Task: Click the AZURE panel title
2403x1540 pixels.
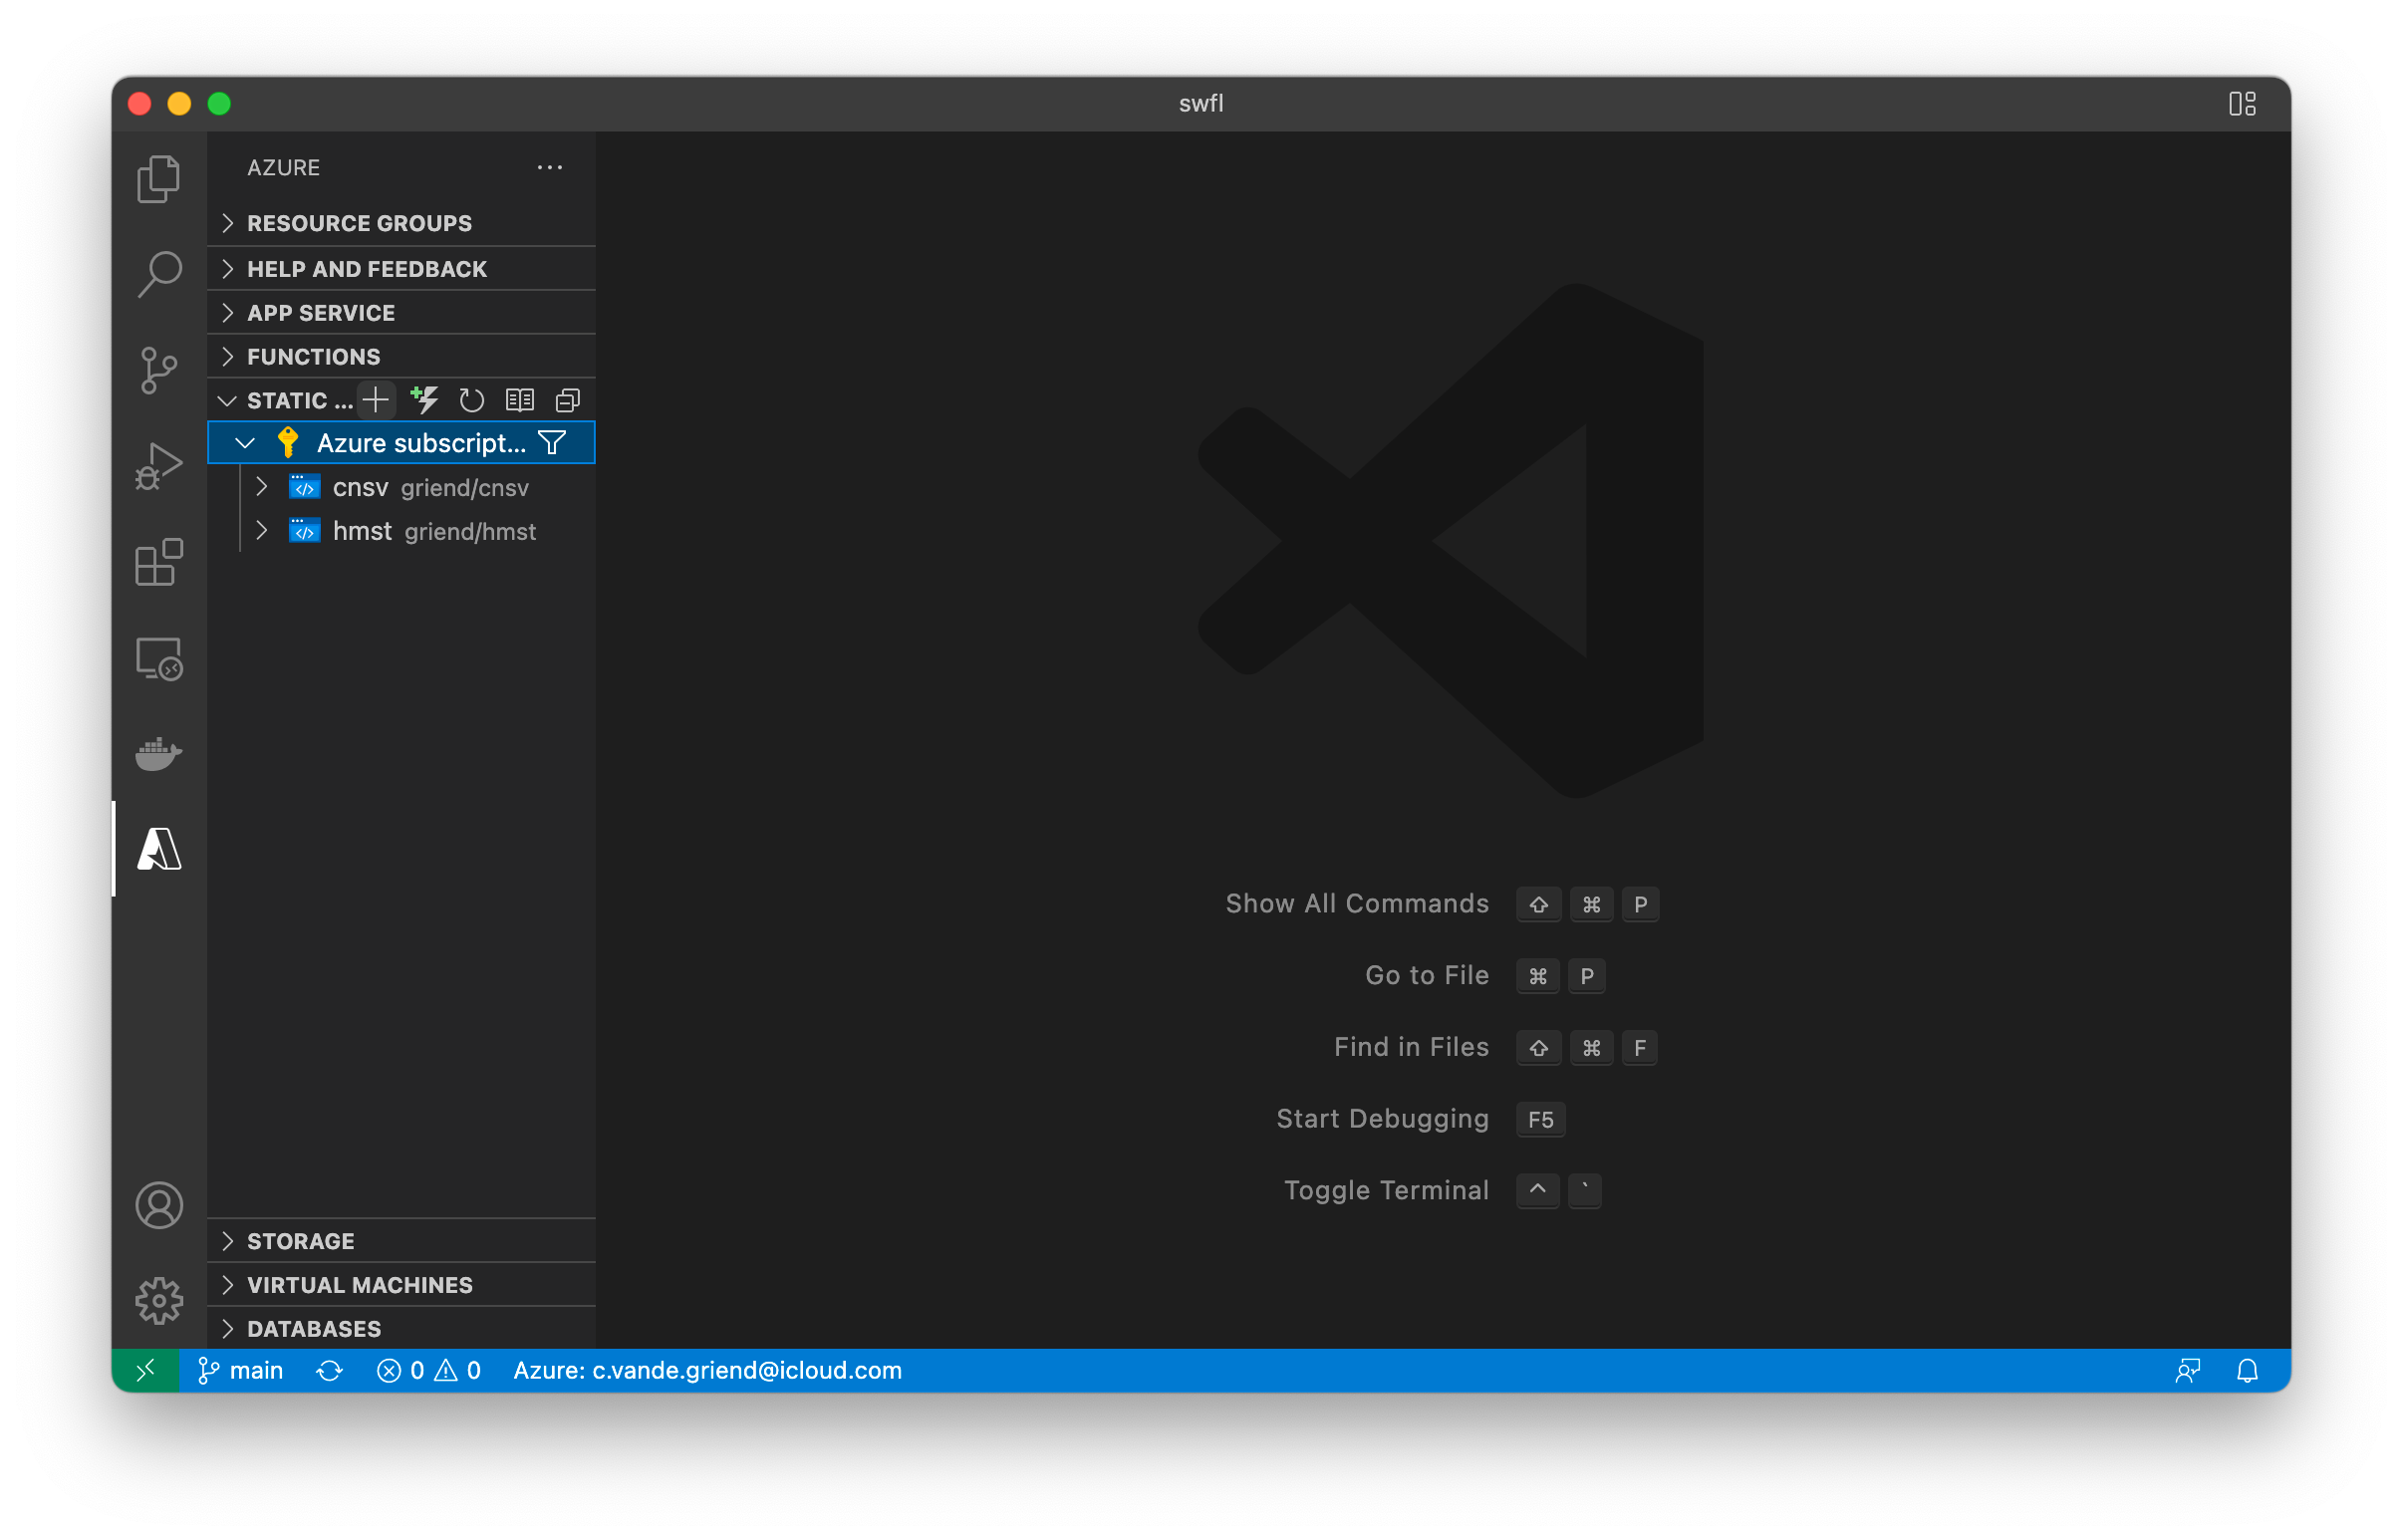Action: (284, 168)
